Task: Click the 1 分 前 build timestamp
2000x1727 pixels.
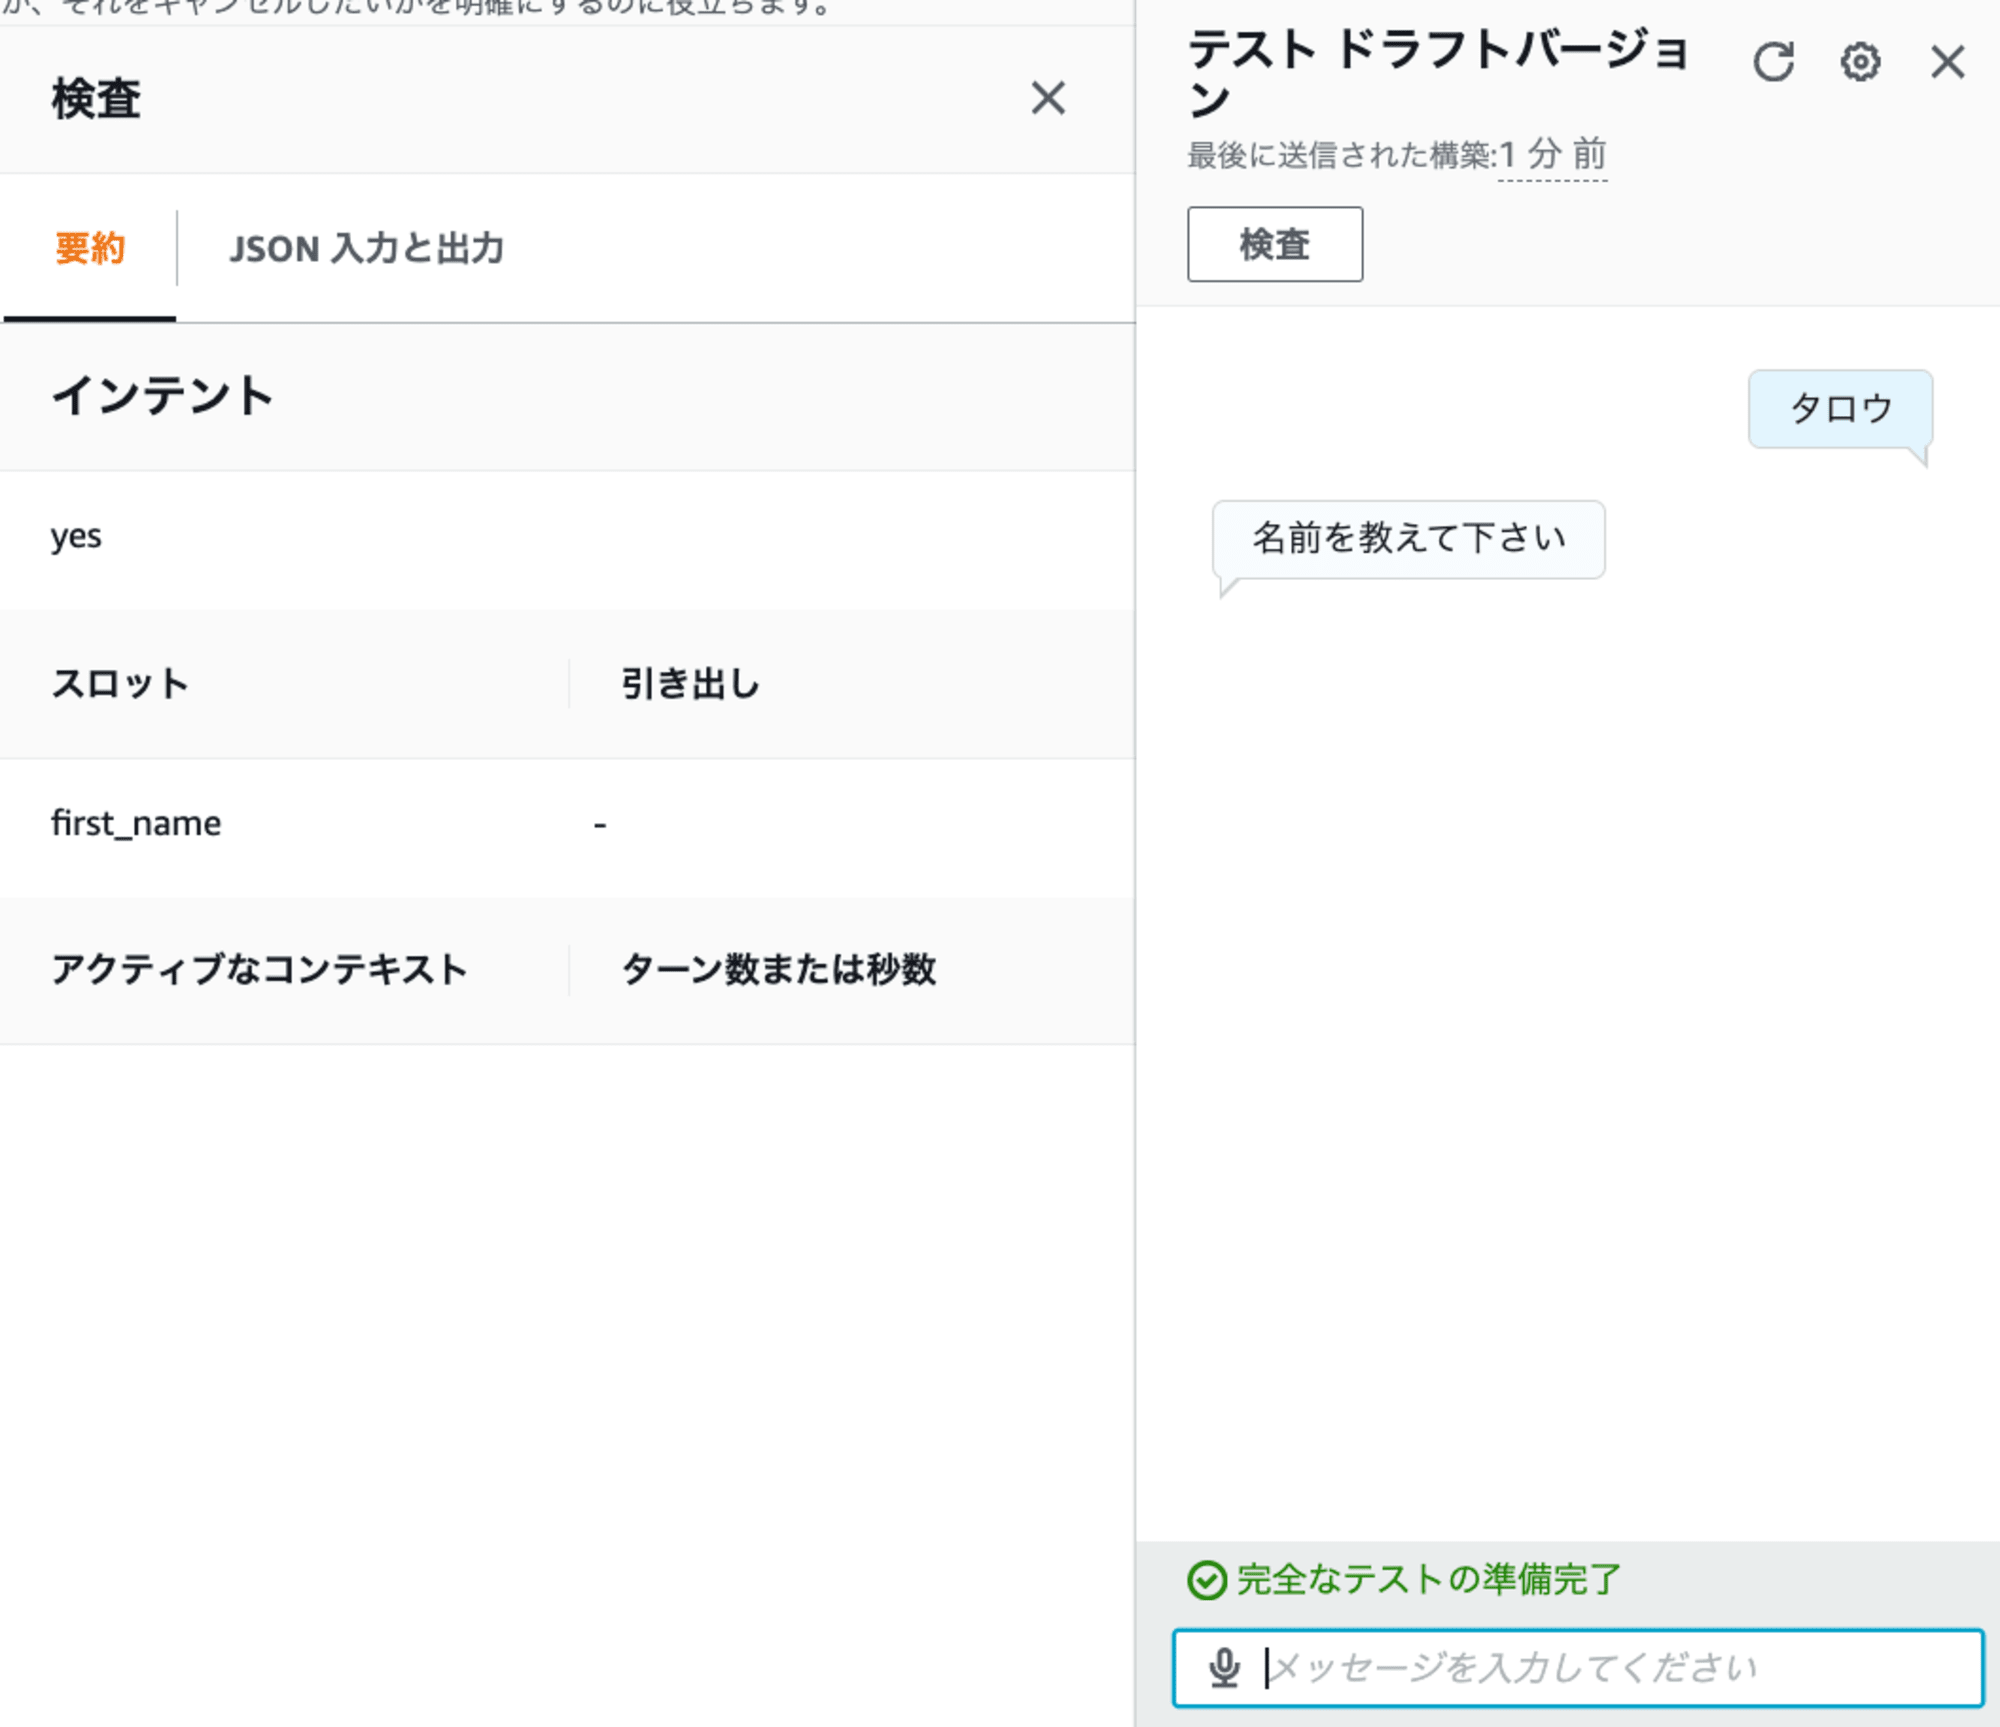Action: [x=1552, y=155]
